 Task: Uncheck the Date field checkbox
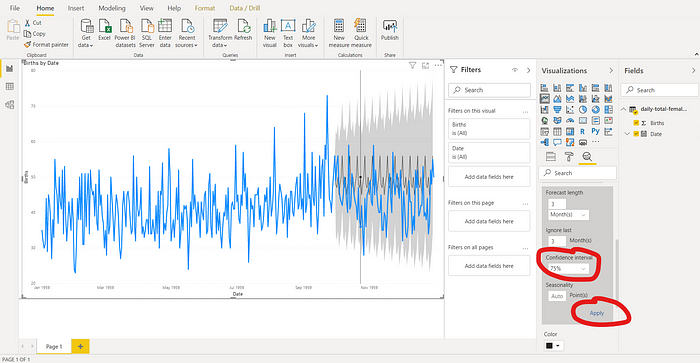[x=636, y=134]
